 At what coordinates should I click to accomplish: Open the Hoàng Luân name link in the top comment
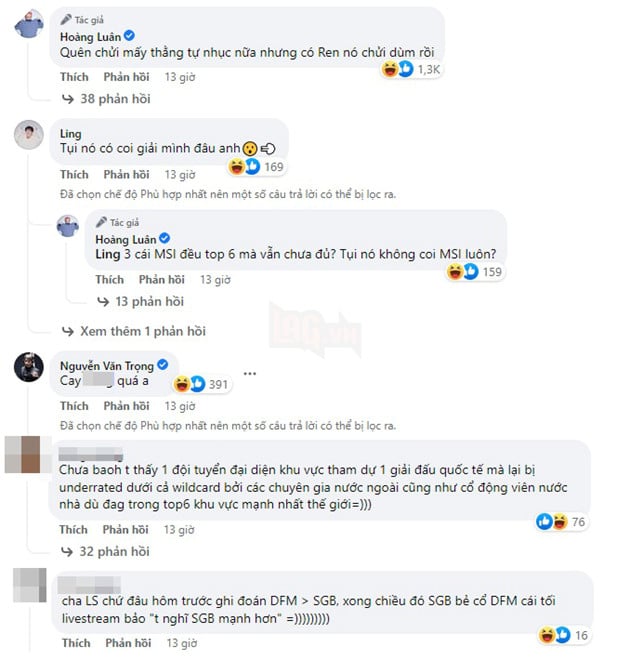(90, 37)
